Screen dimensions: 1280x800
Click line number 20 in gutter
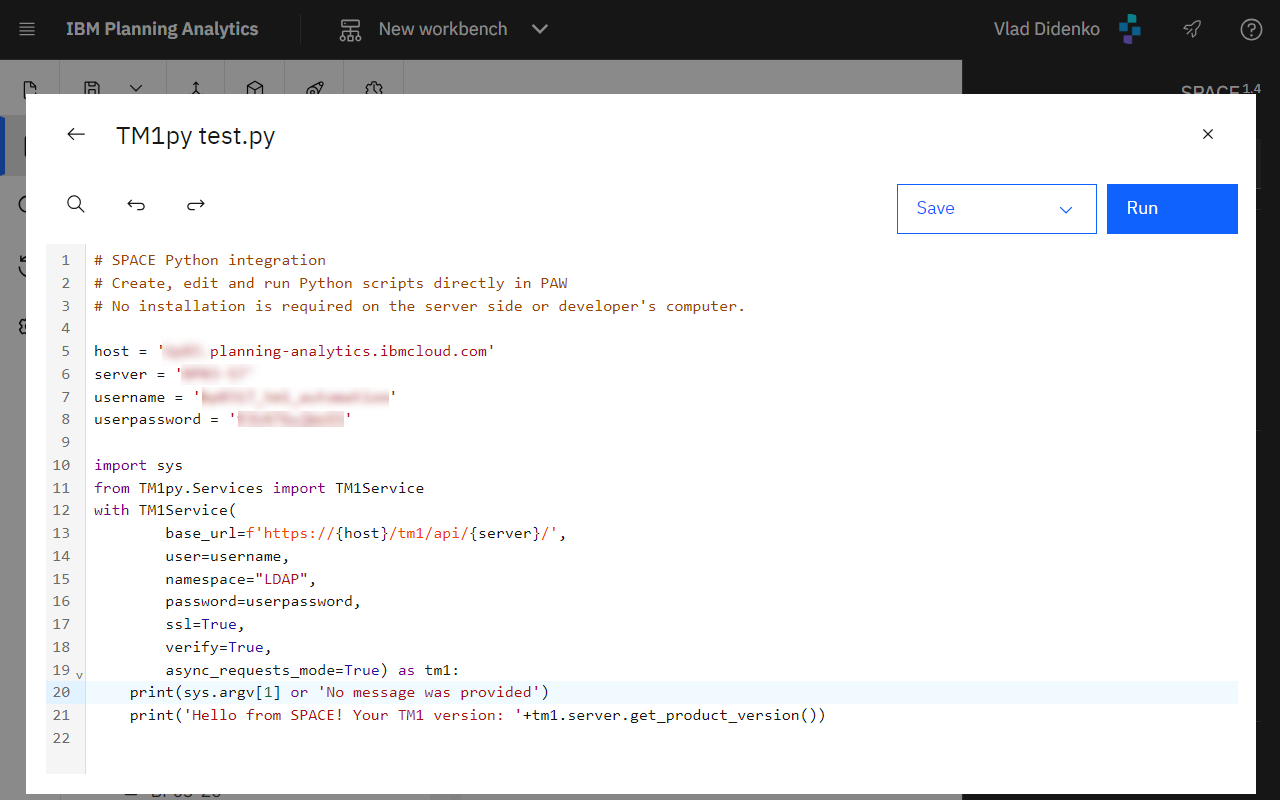pyautogui.click(x=61, y=692)
